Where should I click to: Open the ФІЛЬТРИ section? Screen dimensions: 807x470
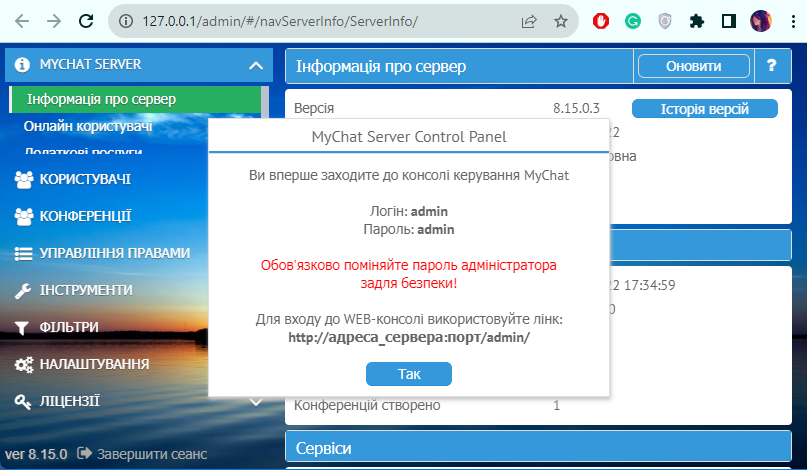tap(69, 327)
